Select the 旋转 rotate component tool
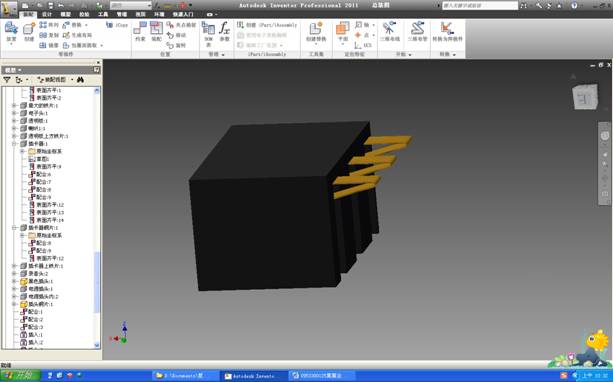Image resolution: width=613 pixels, height=382 pixels. (176, 45)
